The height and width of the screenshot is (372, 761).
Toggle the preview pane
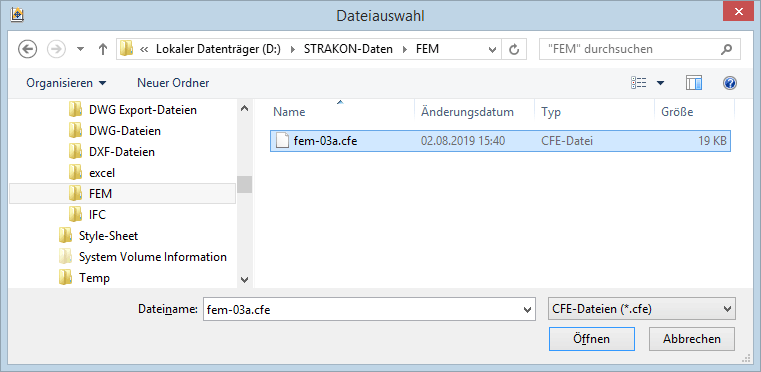(x=694, y=83)
